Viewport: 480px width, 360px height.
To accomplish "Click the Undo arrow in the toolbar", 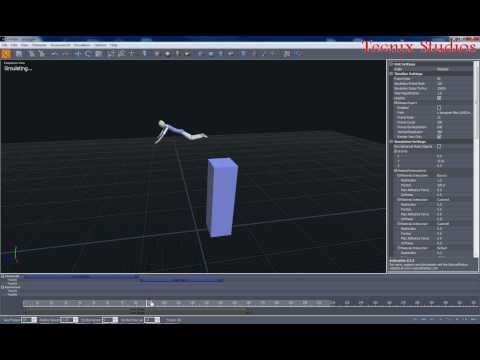I will (x=54, y=53).
